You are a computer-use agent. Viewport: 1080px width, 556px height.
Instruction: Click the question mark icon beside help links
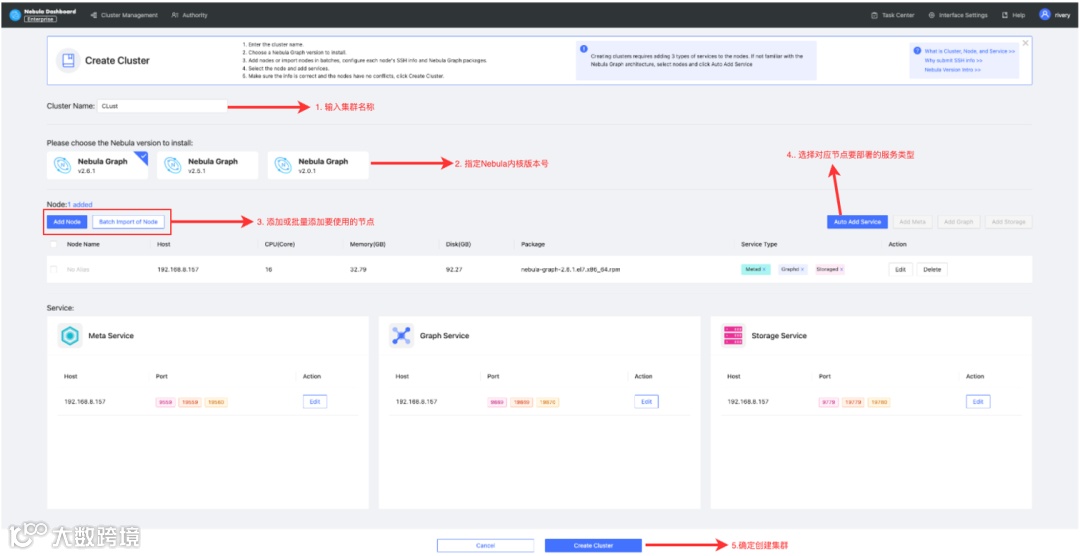coord(917,51)
